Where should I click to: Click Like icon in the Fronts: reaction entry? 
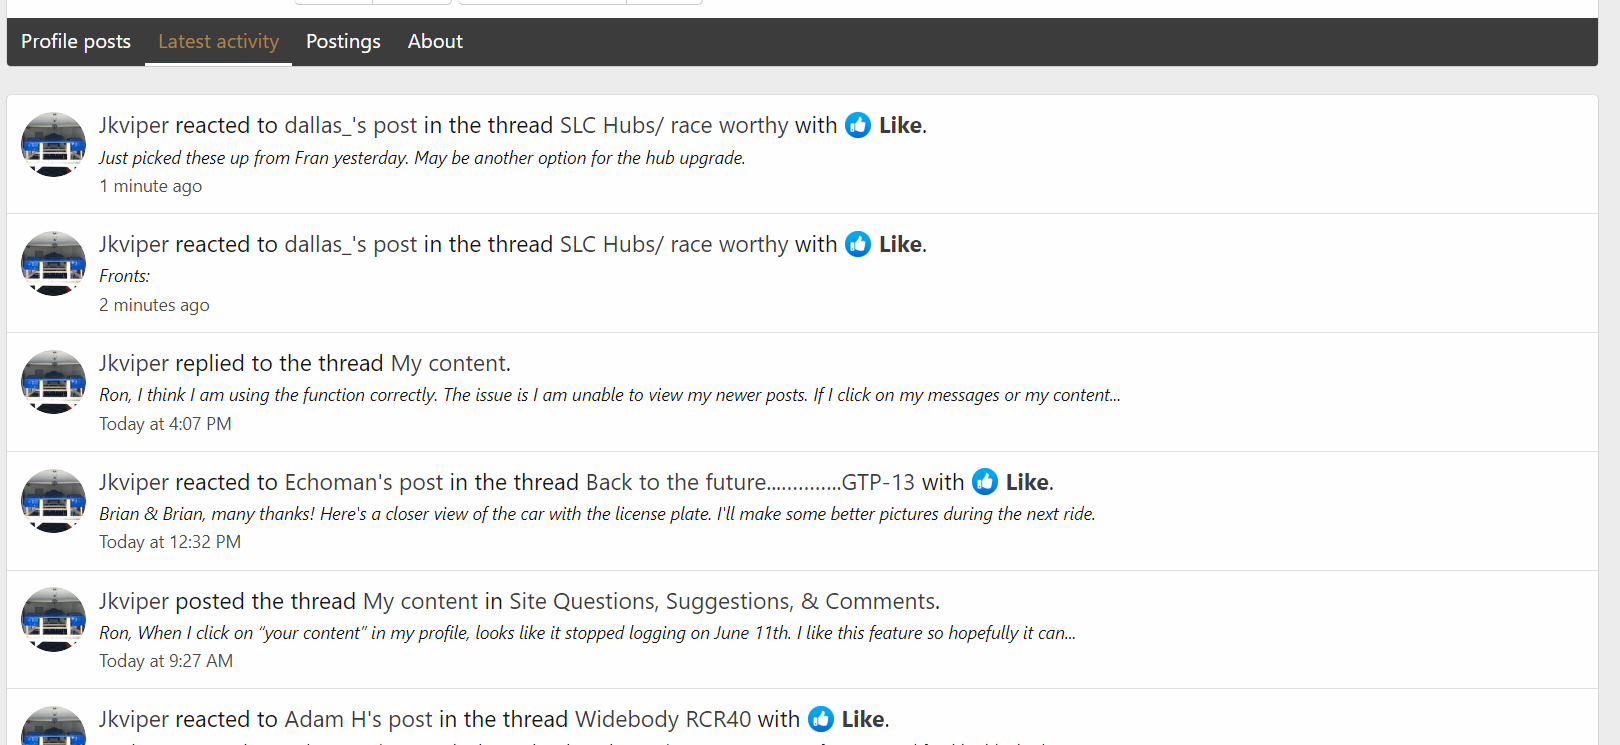point(858,244)
